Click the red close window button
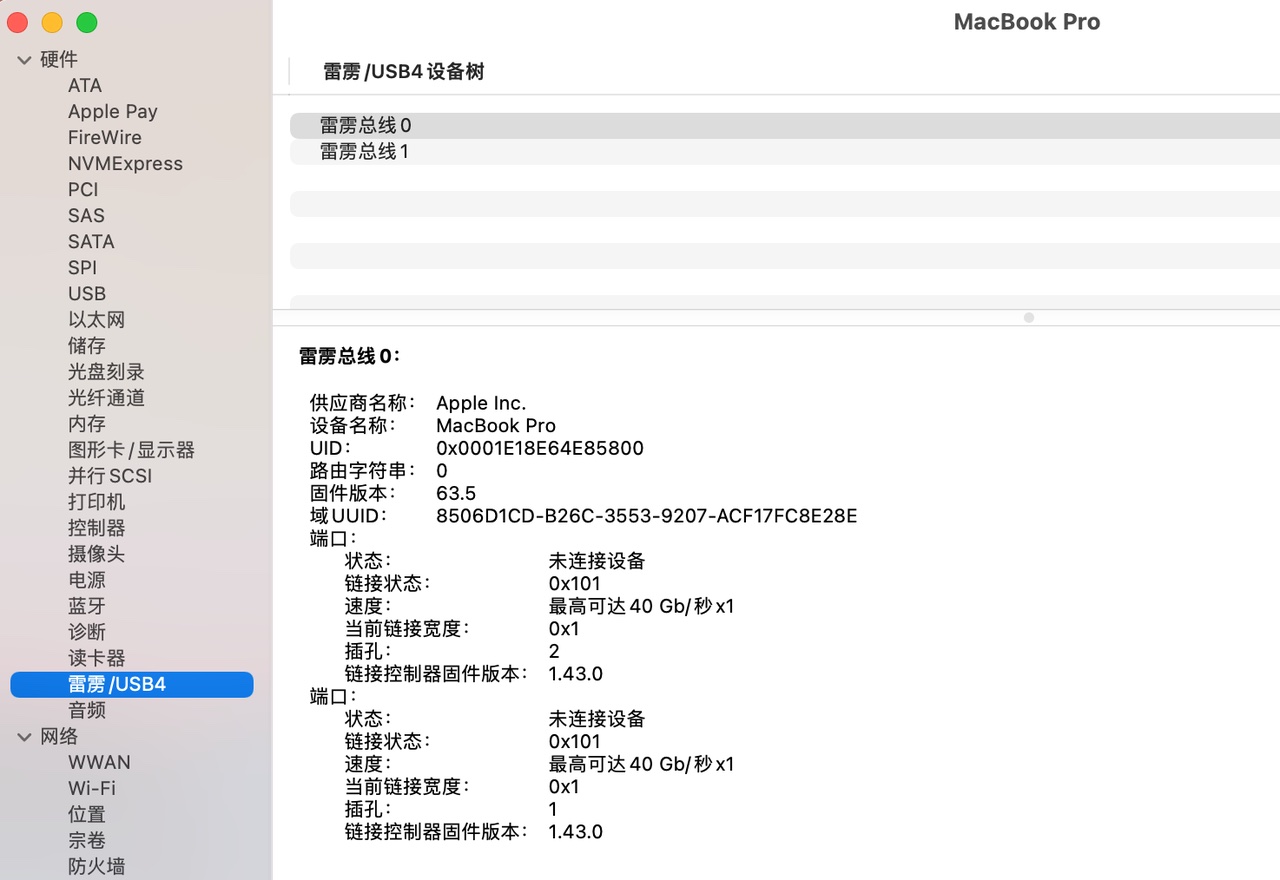 coord(17,22)
